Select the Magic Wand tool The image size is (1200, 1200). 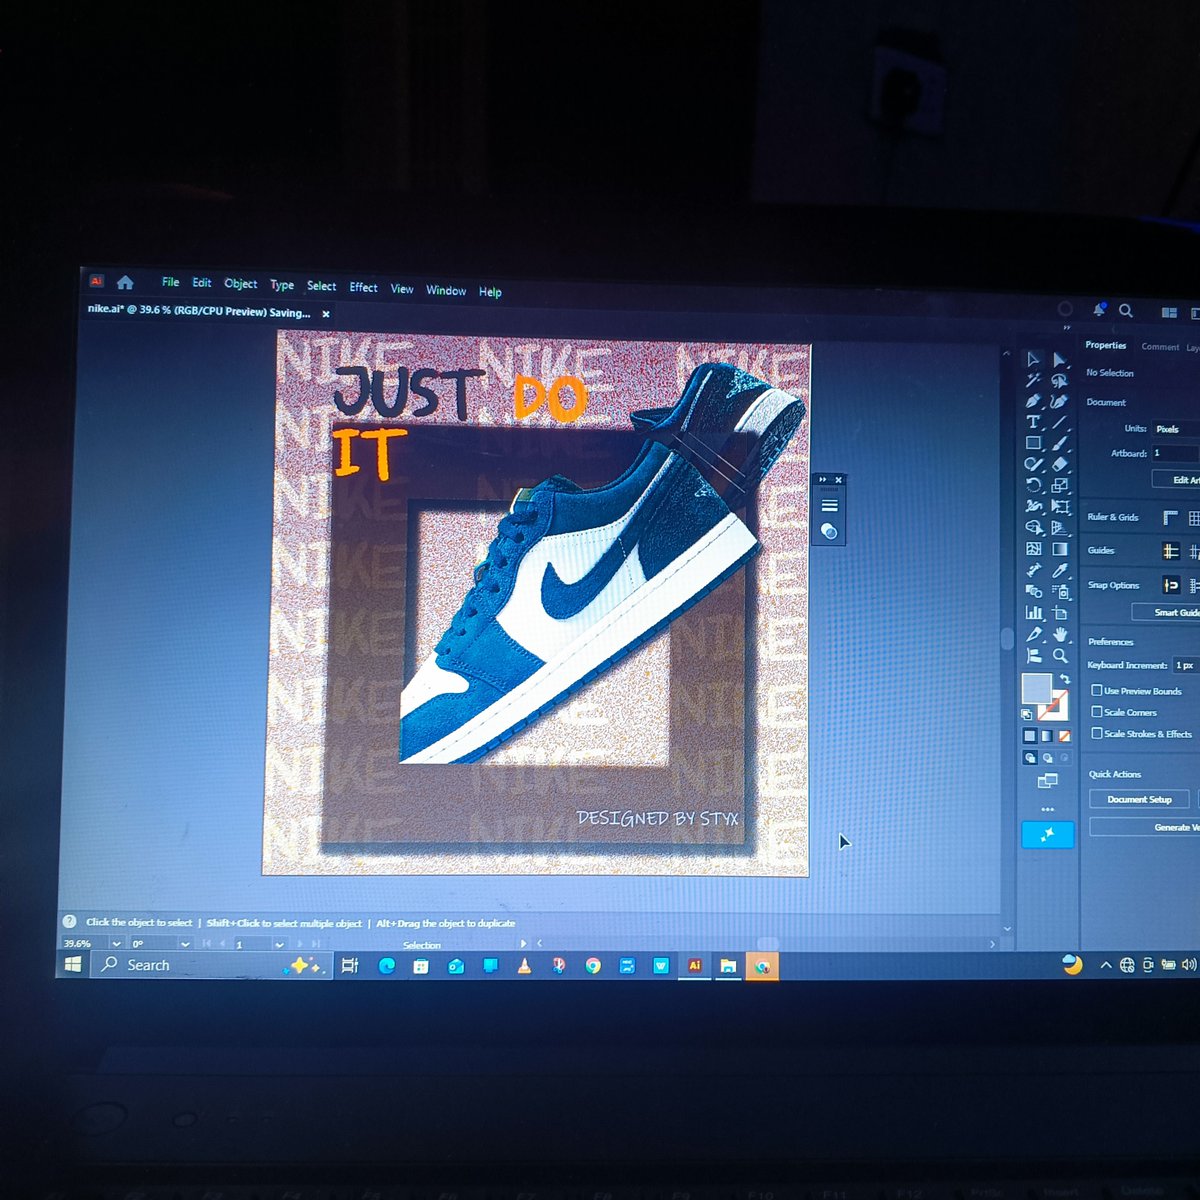coord(1033,380)
